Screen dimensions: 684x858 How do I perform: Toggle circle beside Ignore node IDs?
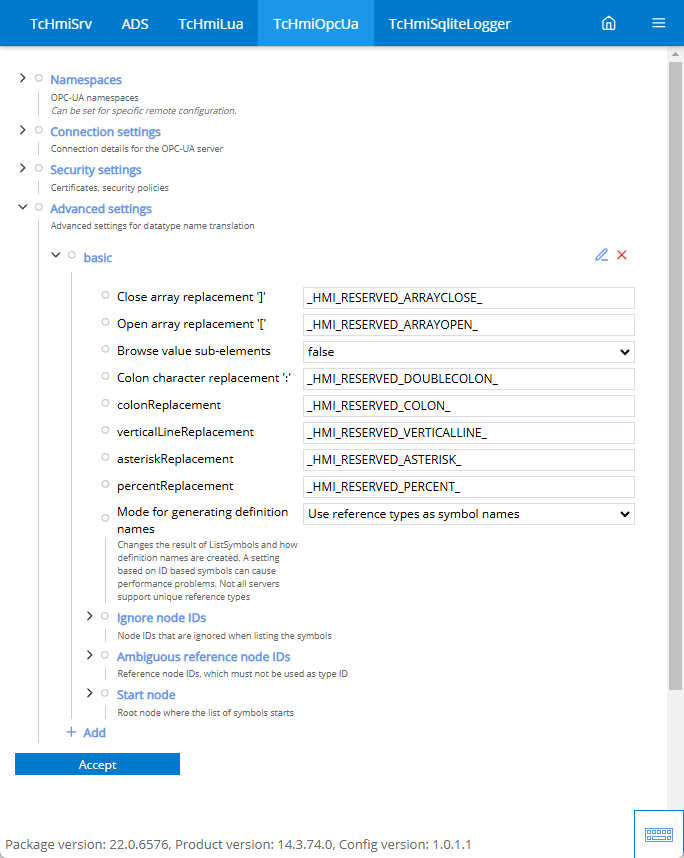pos(105,616)
